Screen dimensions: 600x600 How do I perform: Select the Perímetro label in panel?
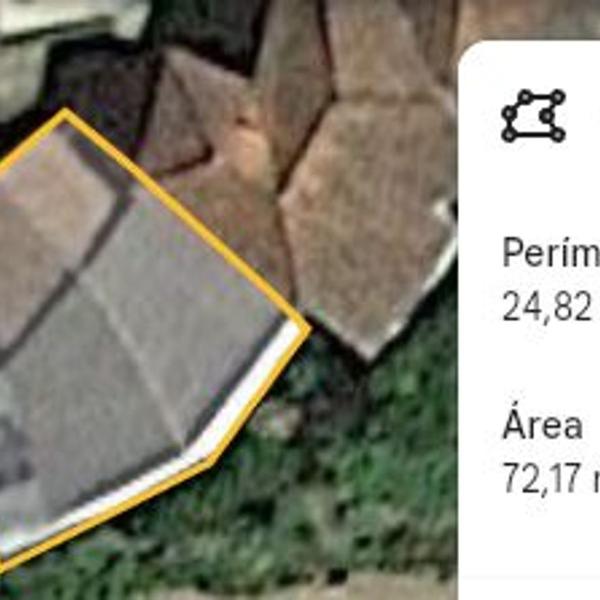pyautogui.click(x=551, y=253)
